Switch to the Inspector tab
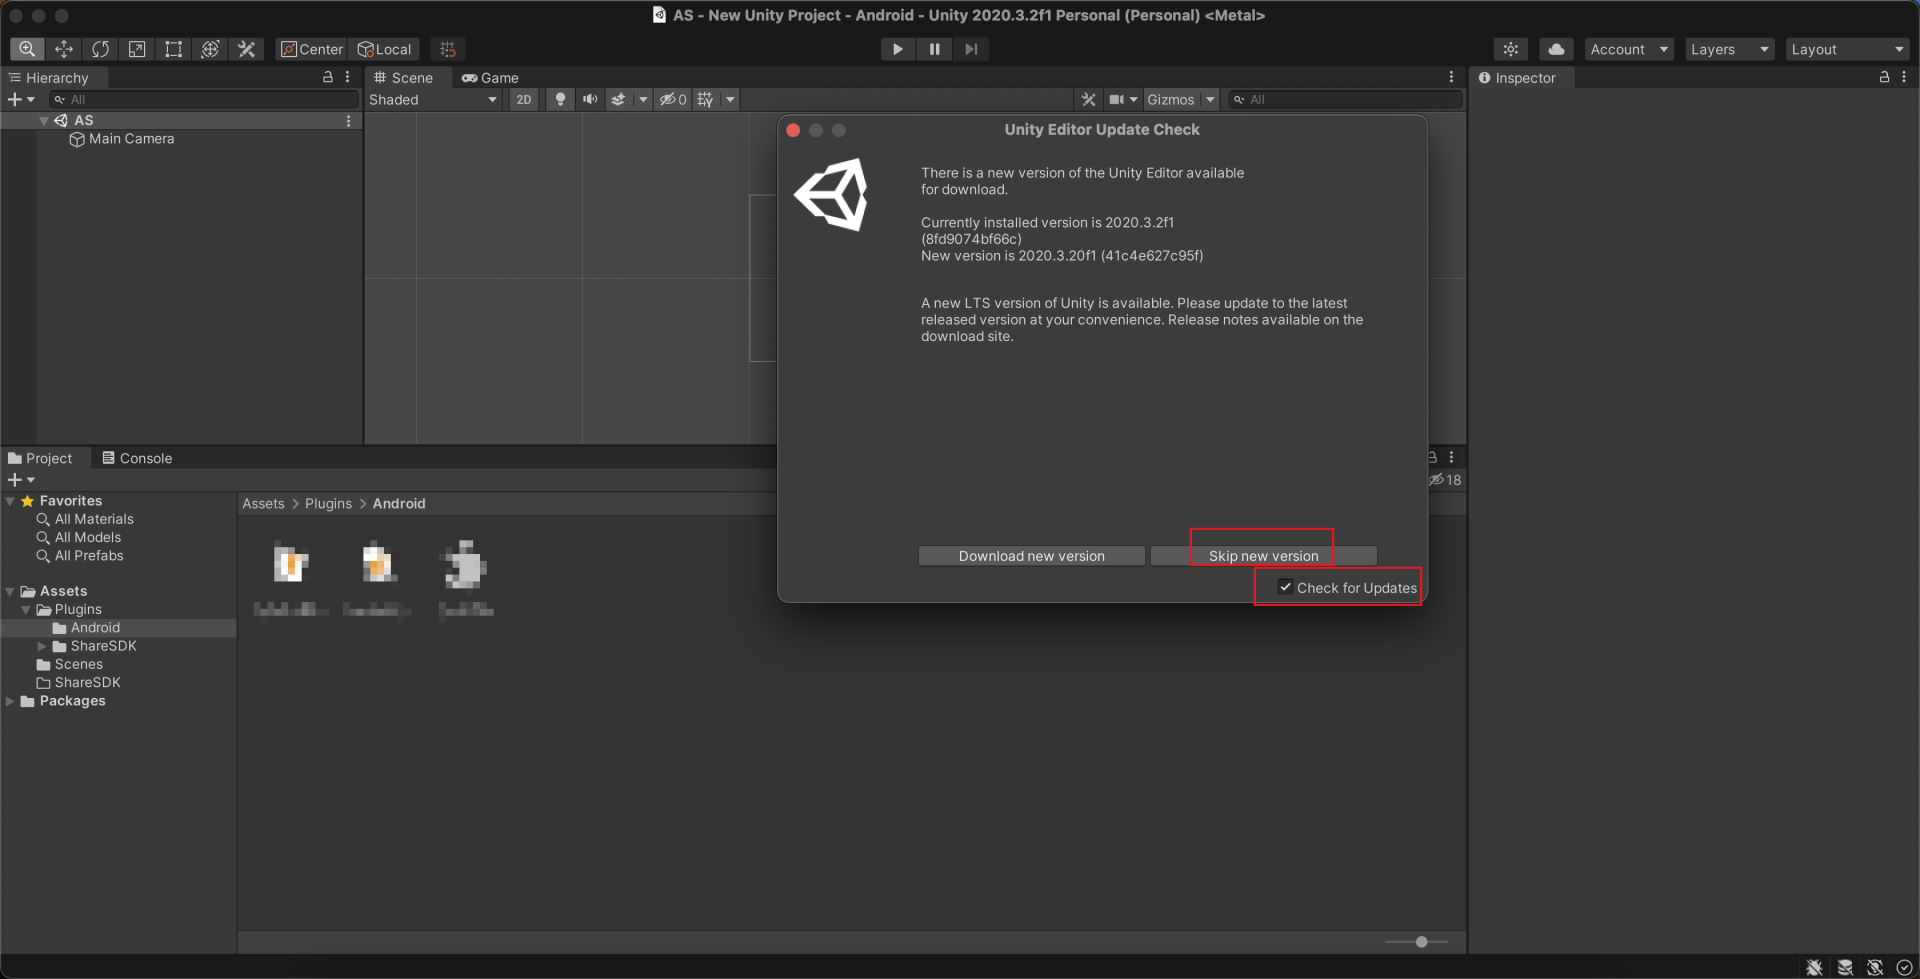This screenshot has width=1920, height=979. (x=1520, y=78)
